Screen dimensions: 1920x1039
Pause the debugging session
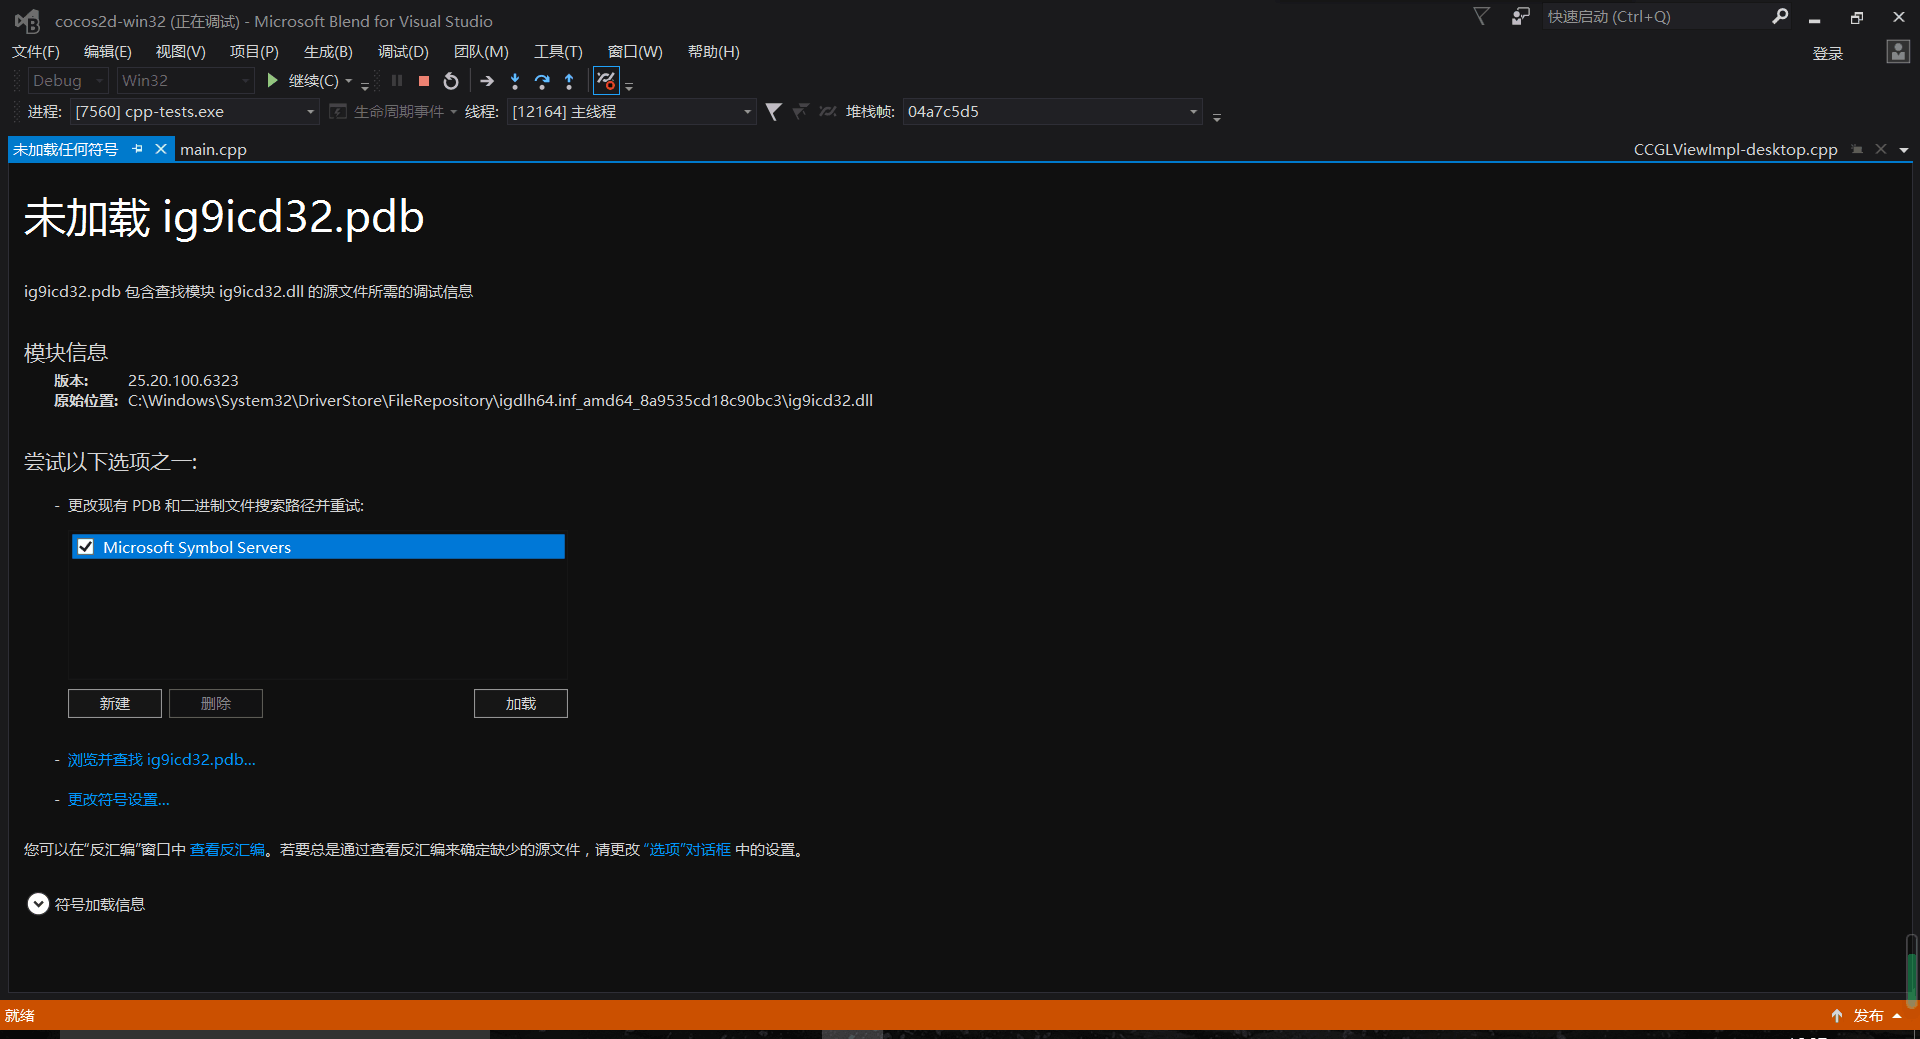[397, 80]
